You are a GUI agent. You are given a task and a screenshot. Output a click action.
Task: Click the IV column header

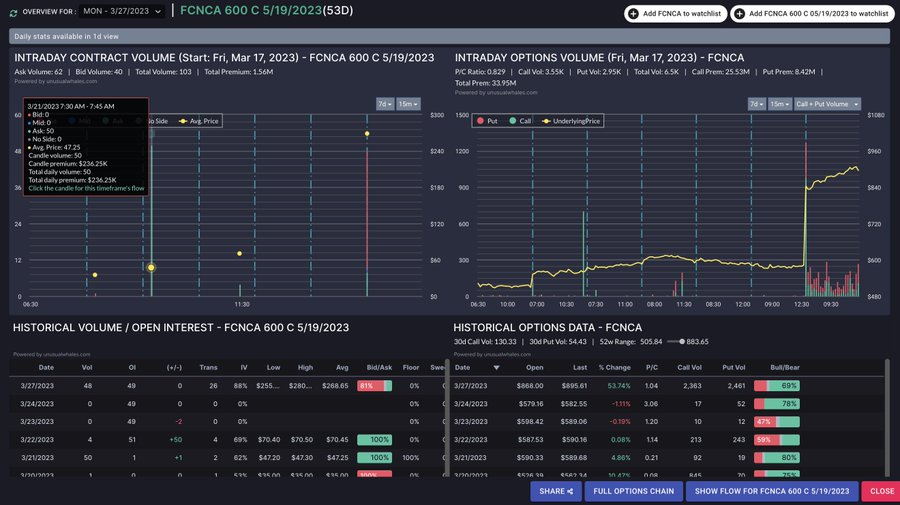(243, 367)
